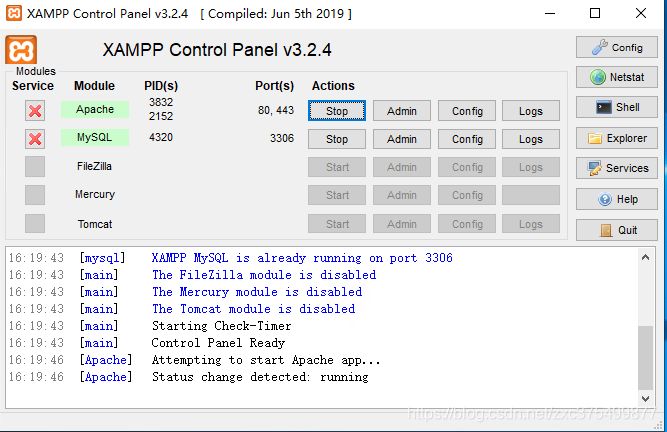Click log line 'Control Panel Ready'
This screenshot has height=432, width=667.
point(218,343)
